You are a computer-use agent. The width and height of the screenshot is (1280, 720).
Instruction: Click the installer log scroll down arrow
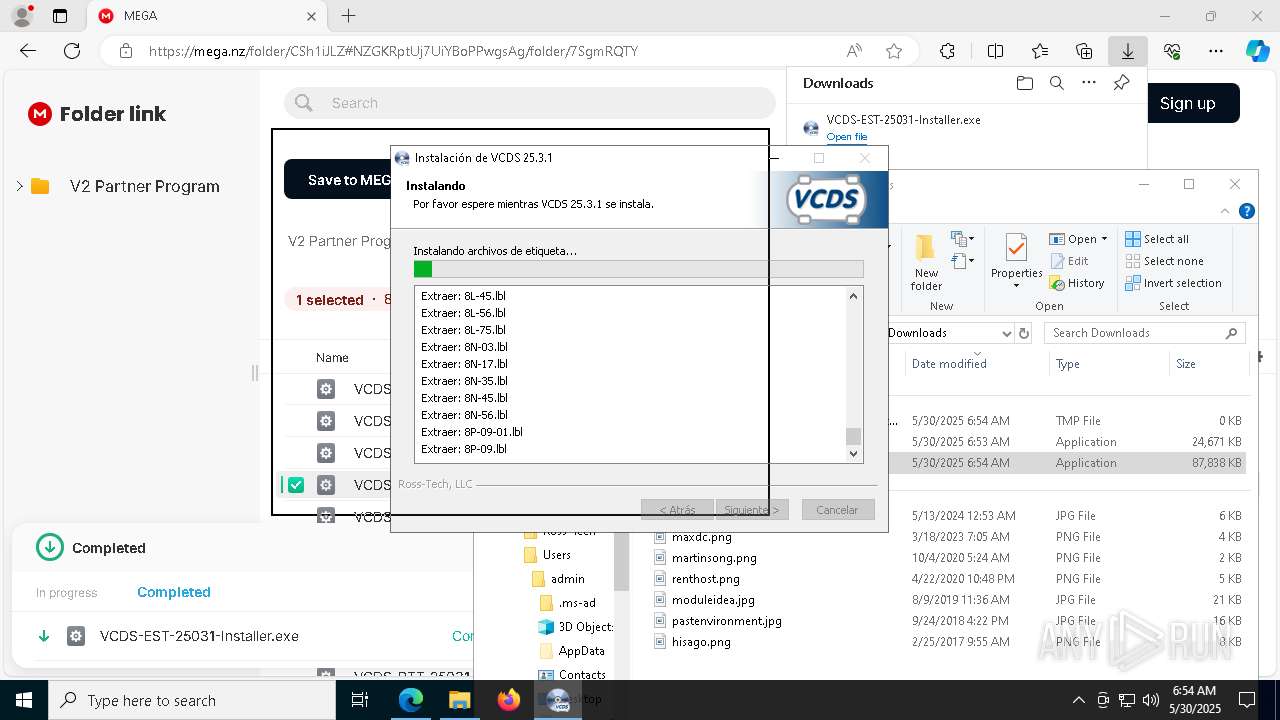point(853,453)
